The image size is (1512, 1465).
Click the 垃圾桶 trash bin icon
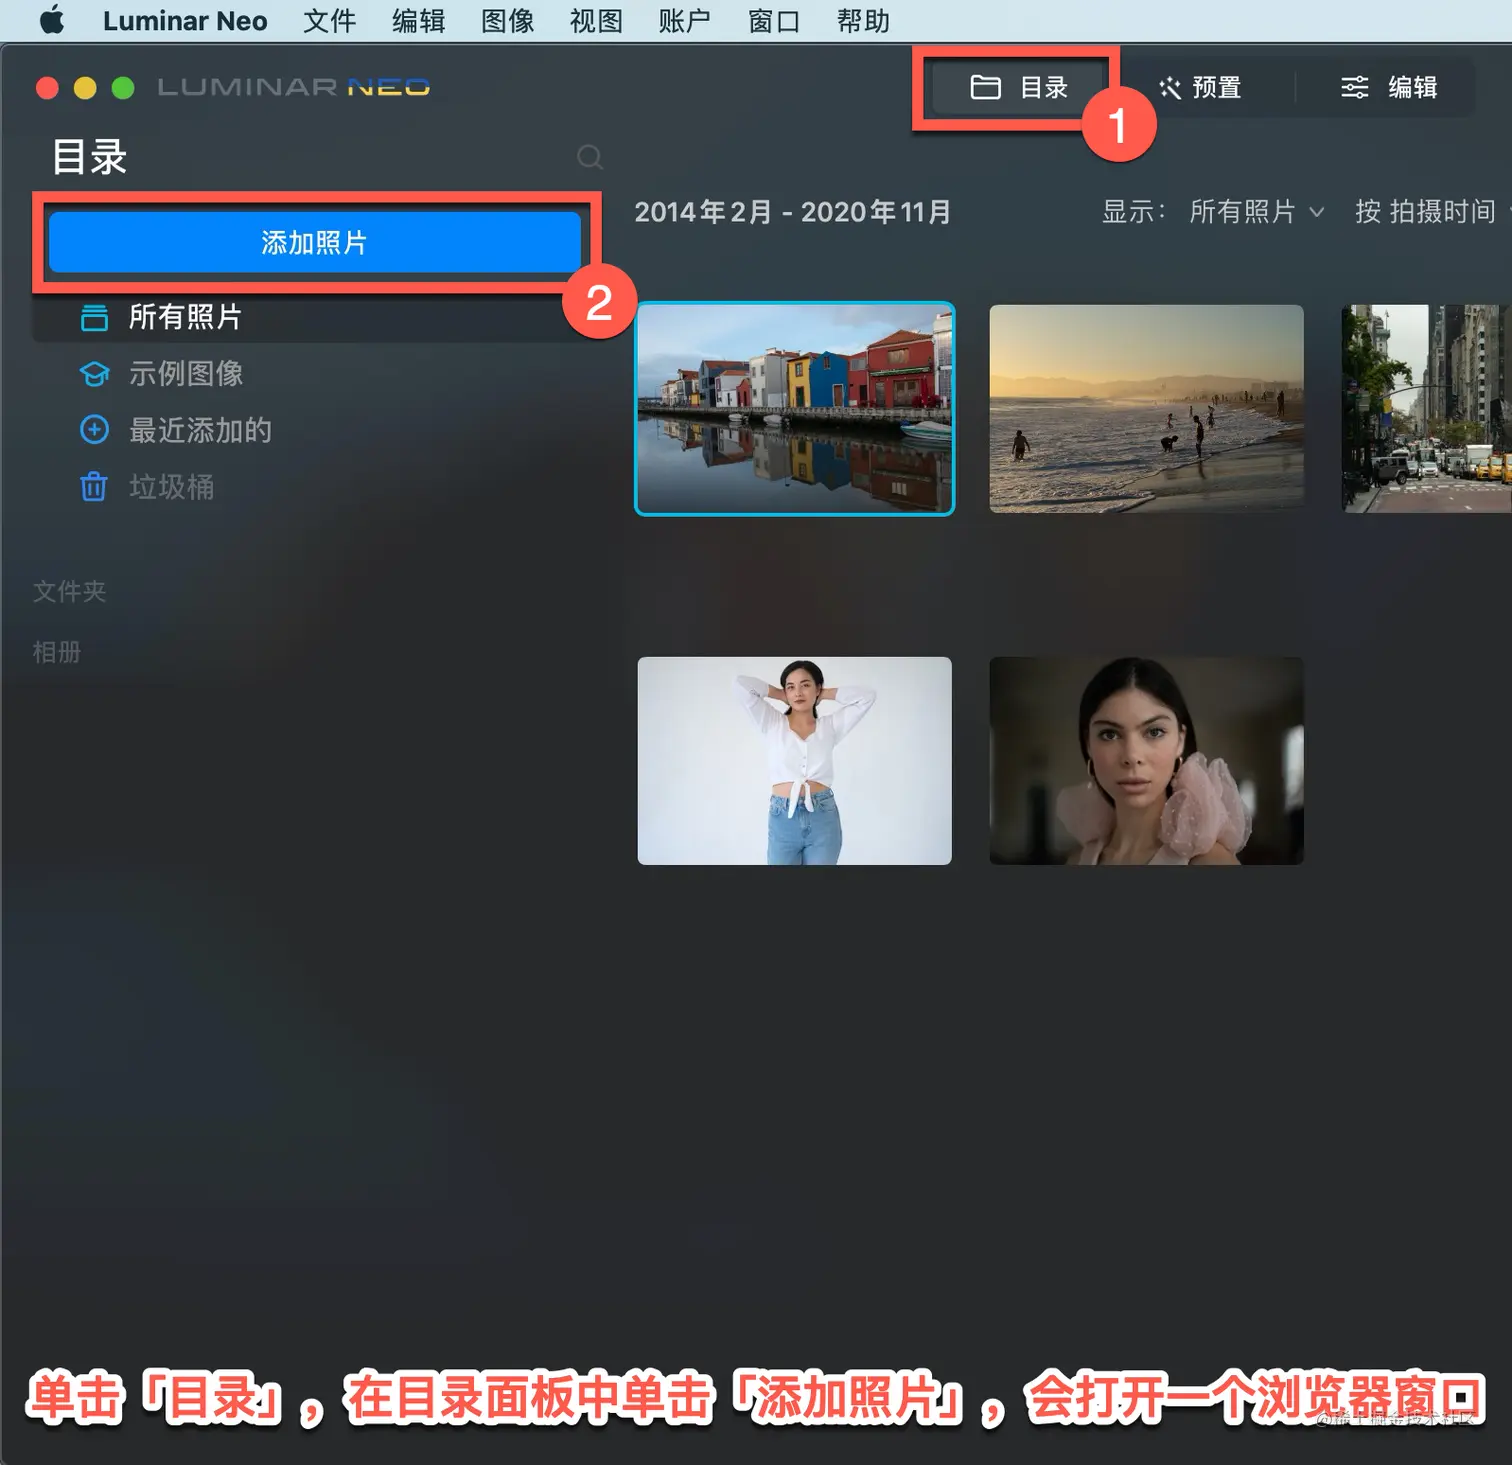point(94,487)
